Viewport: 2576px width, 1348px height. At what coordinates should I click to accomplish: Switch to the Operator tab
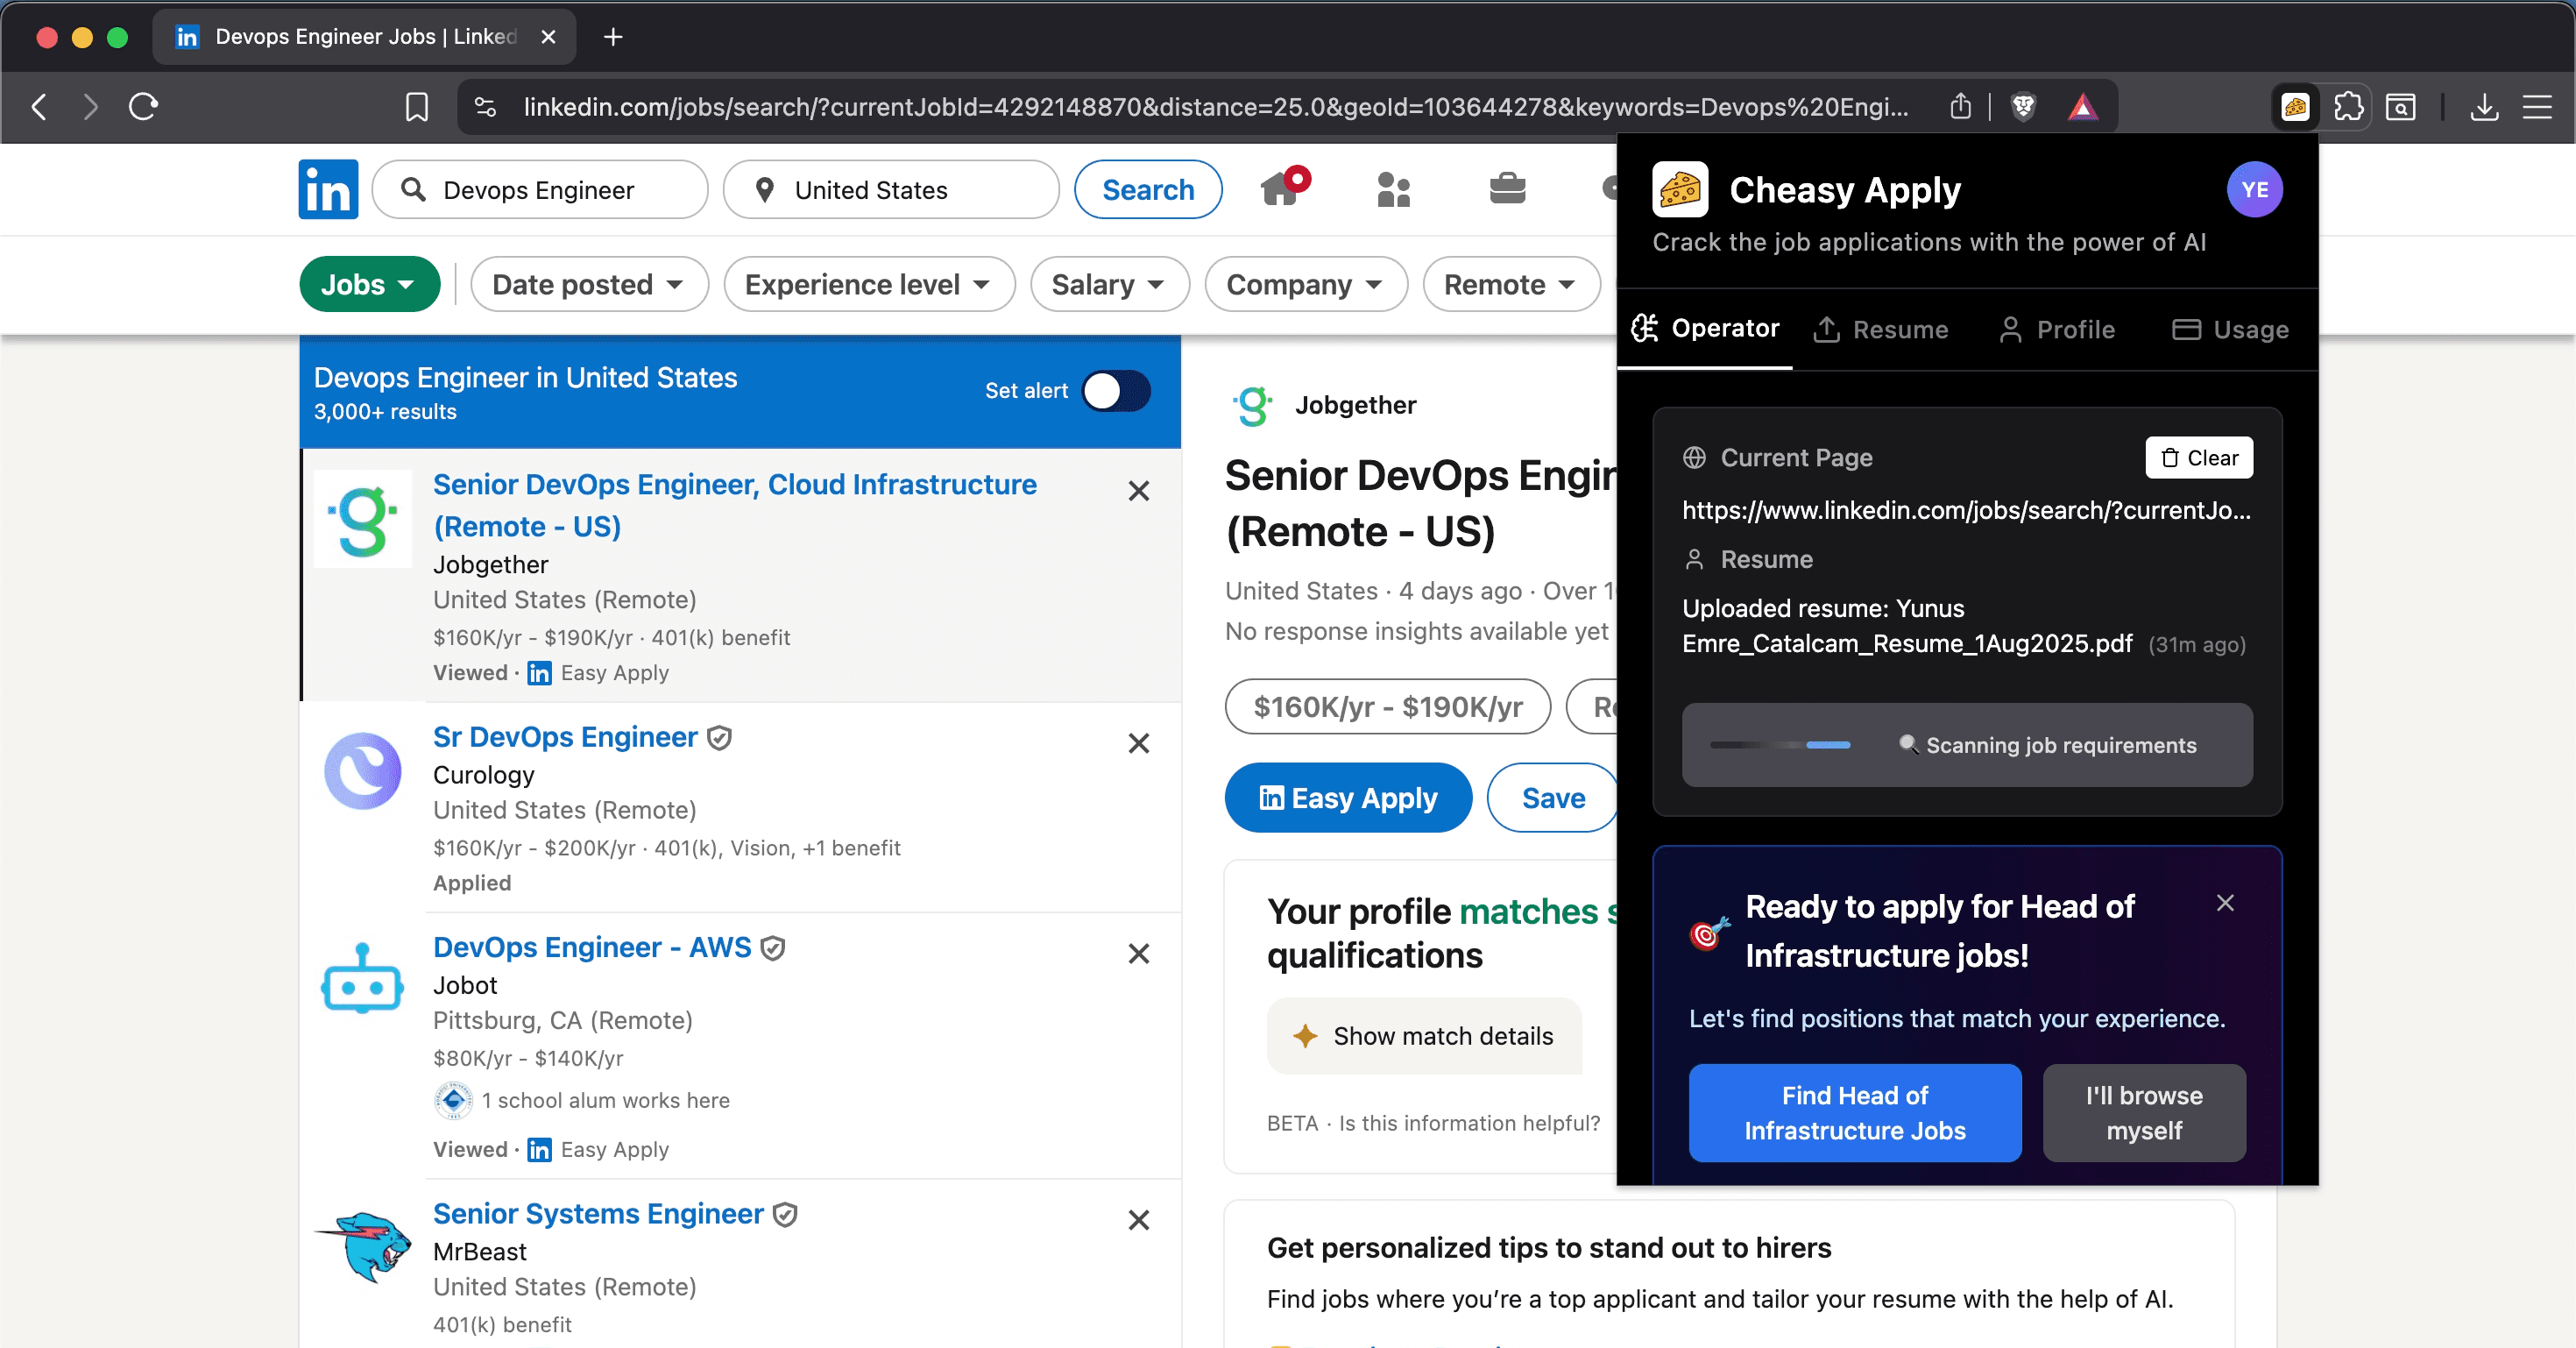click(x=1705, y=328)
